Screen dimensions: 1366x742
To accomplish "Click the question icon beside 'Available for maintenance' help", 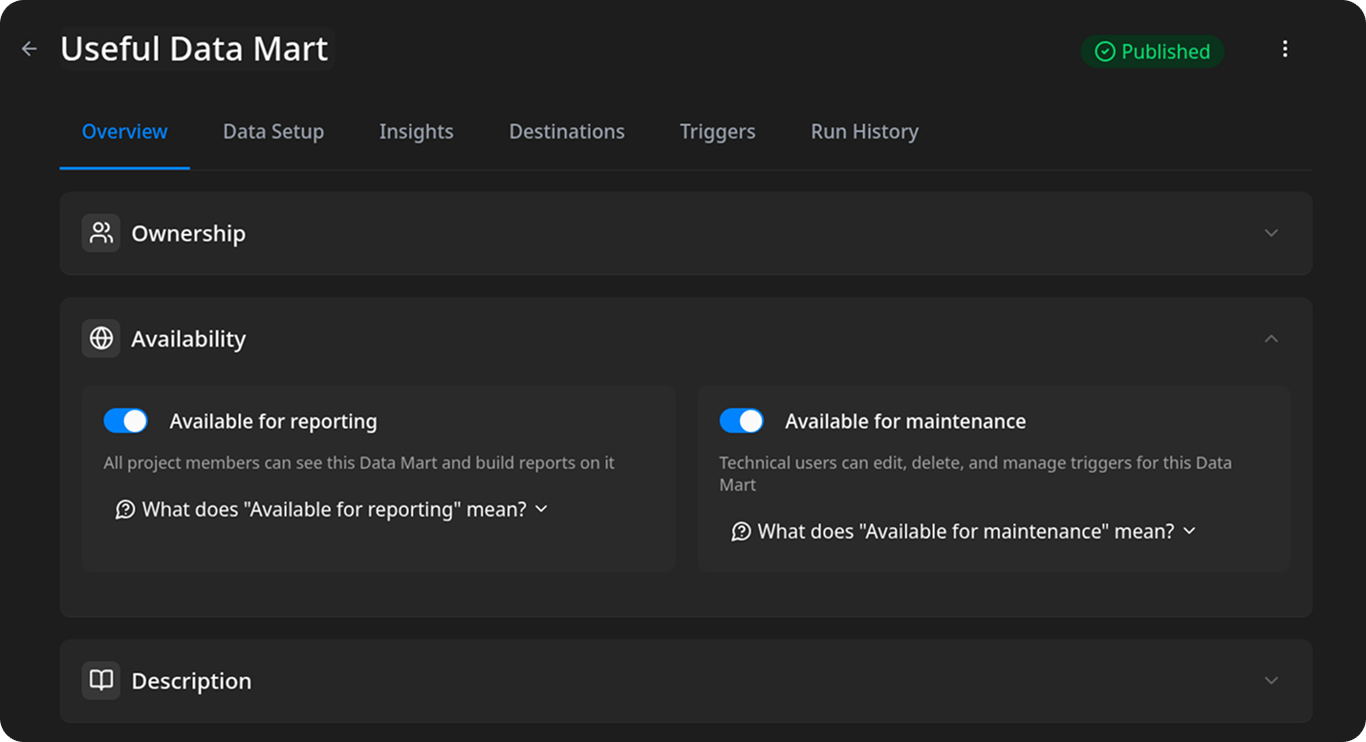I will point(740,531).
